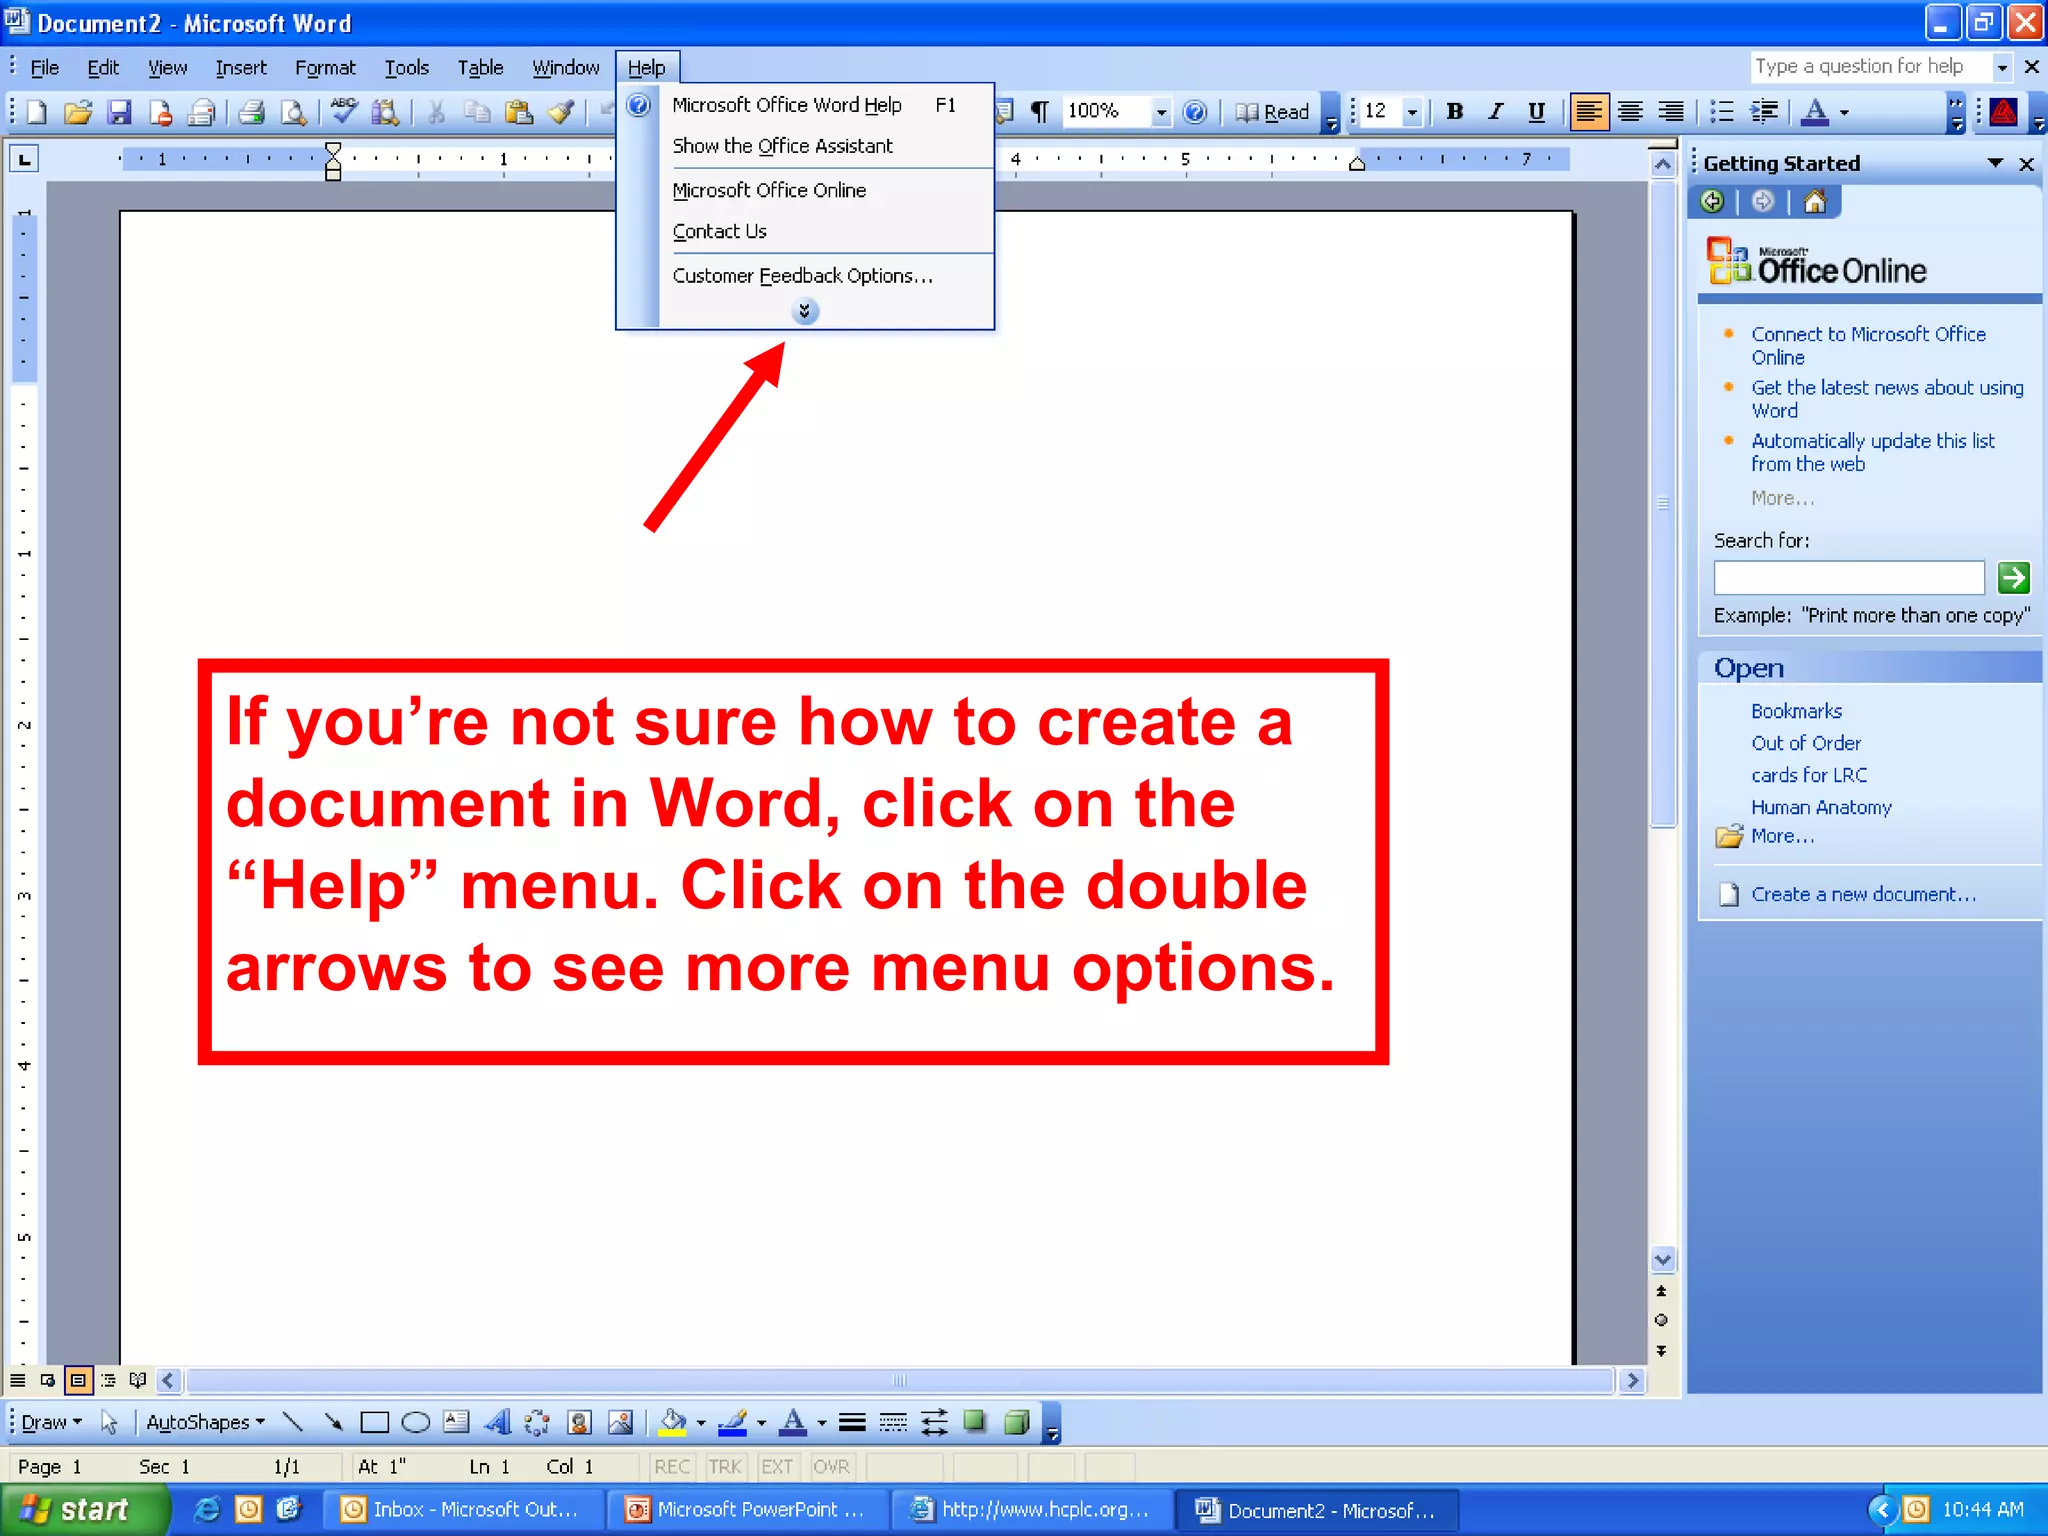Toggle Bold formatting
The height and width of the screenshot is (1536, 2048).
tap(1455, 112)
